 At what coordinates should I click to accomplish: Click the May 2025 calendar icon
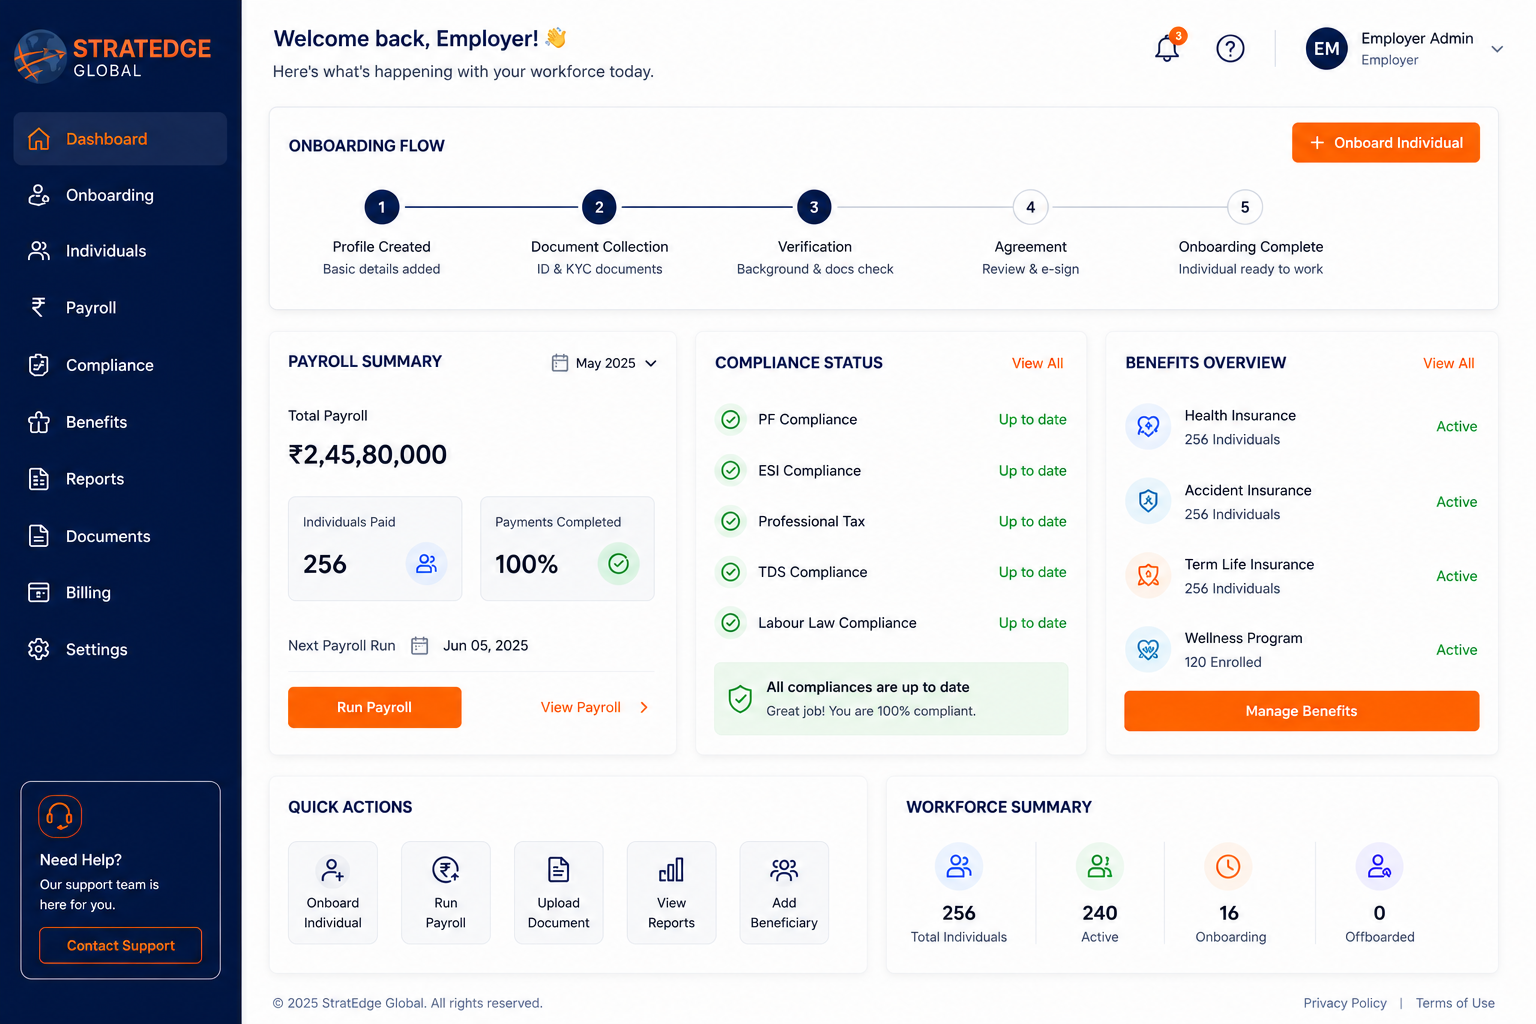(x=560, y=363)
